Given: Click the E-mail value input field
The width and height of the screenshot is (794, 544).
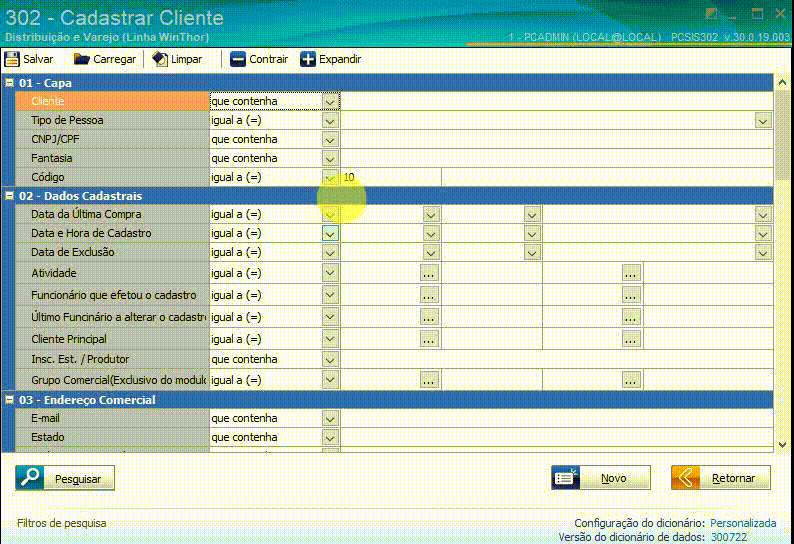Looking at the screenshot, I should pos(557,418).
